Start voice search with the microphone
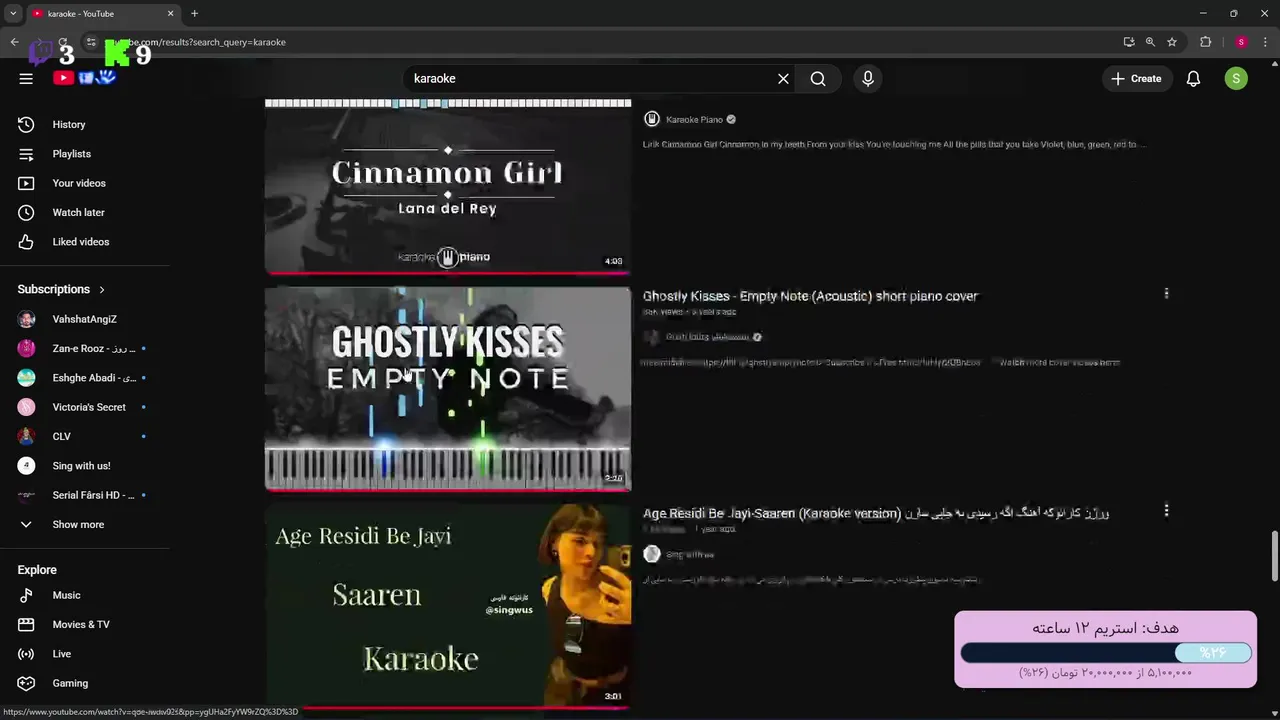 [x=868, y=78]
